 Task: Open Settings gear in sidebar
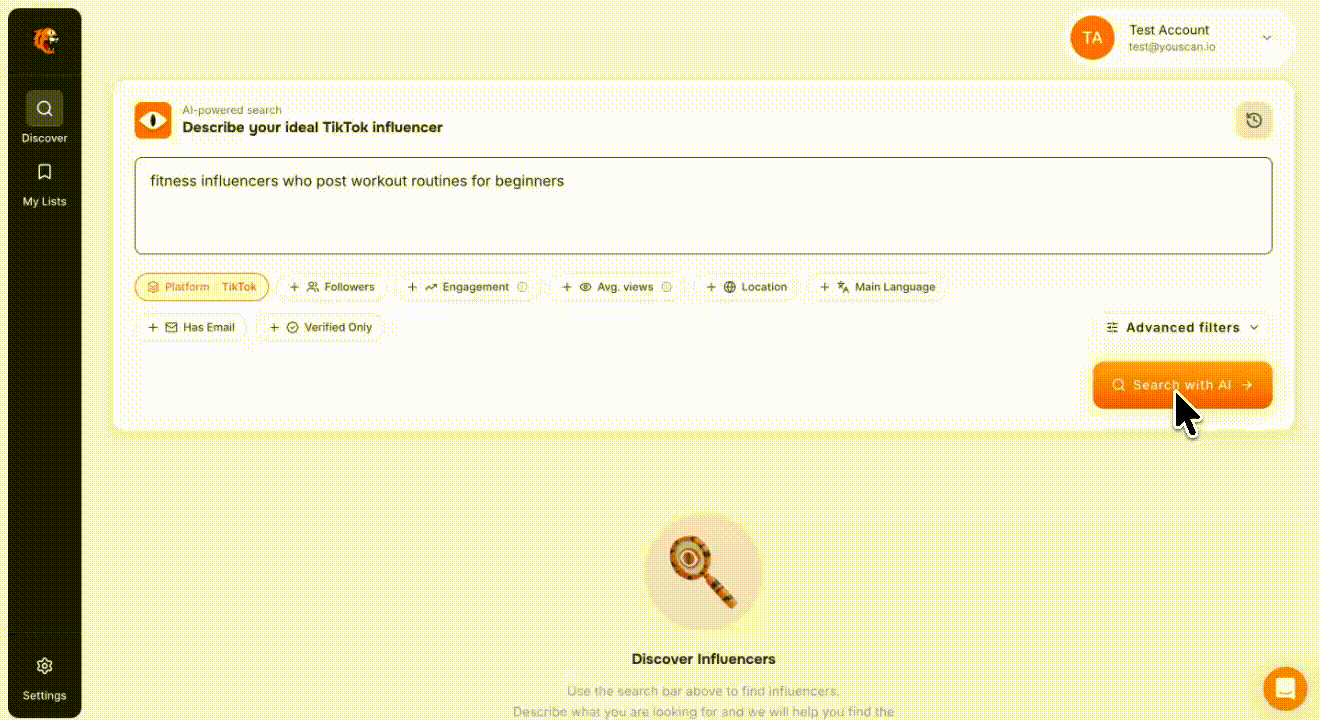tap(44, 666)
